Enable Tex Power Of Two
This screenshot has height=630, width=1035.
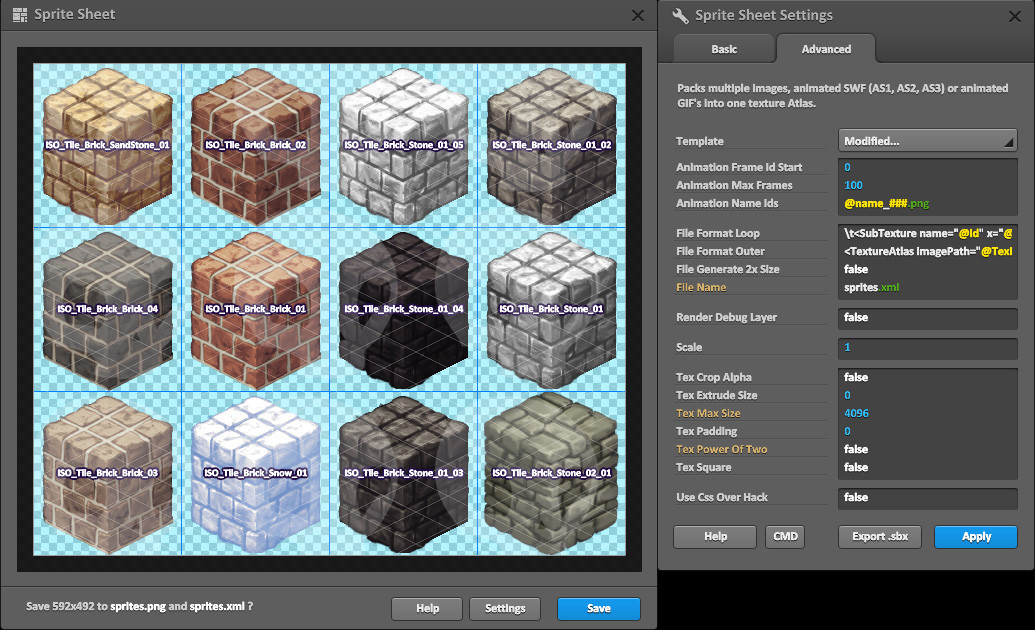click(927, 449)
